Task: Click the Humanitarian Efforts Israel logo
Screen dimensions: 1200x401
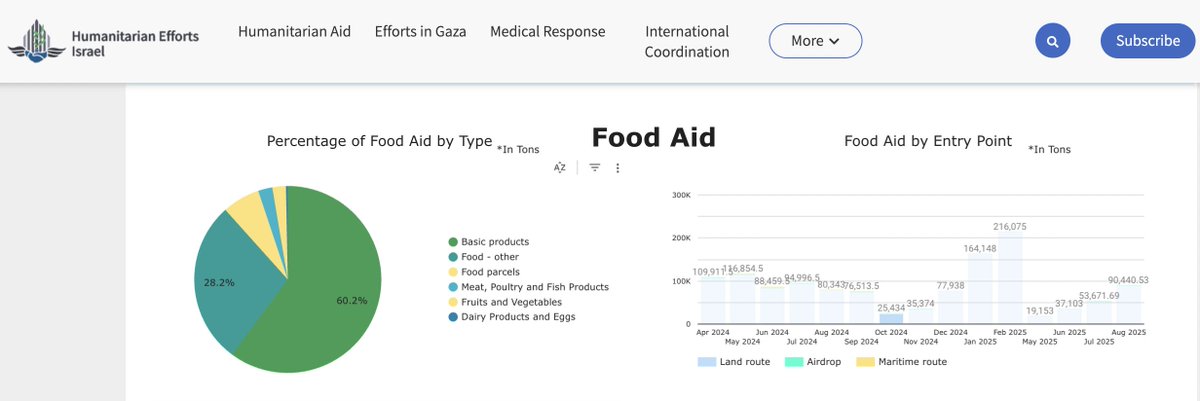Action: click(104, 43)
